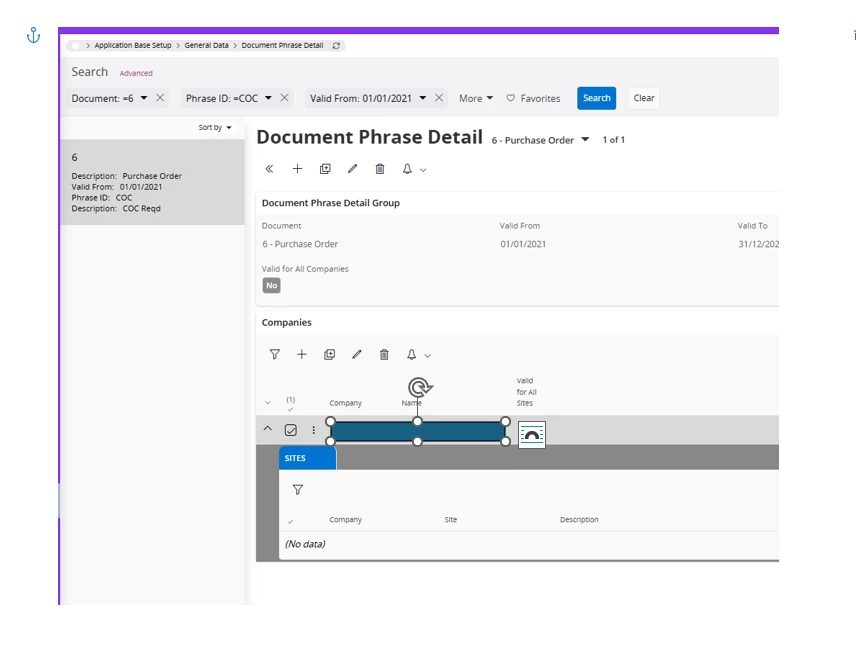Click the blue Search button
This screenshot has width=856, height=660.
pyautogui.click(x=596, y=98)
